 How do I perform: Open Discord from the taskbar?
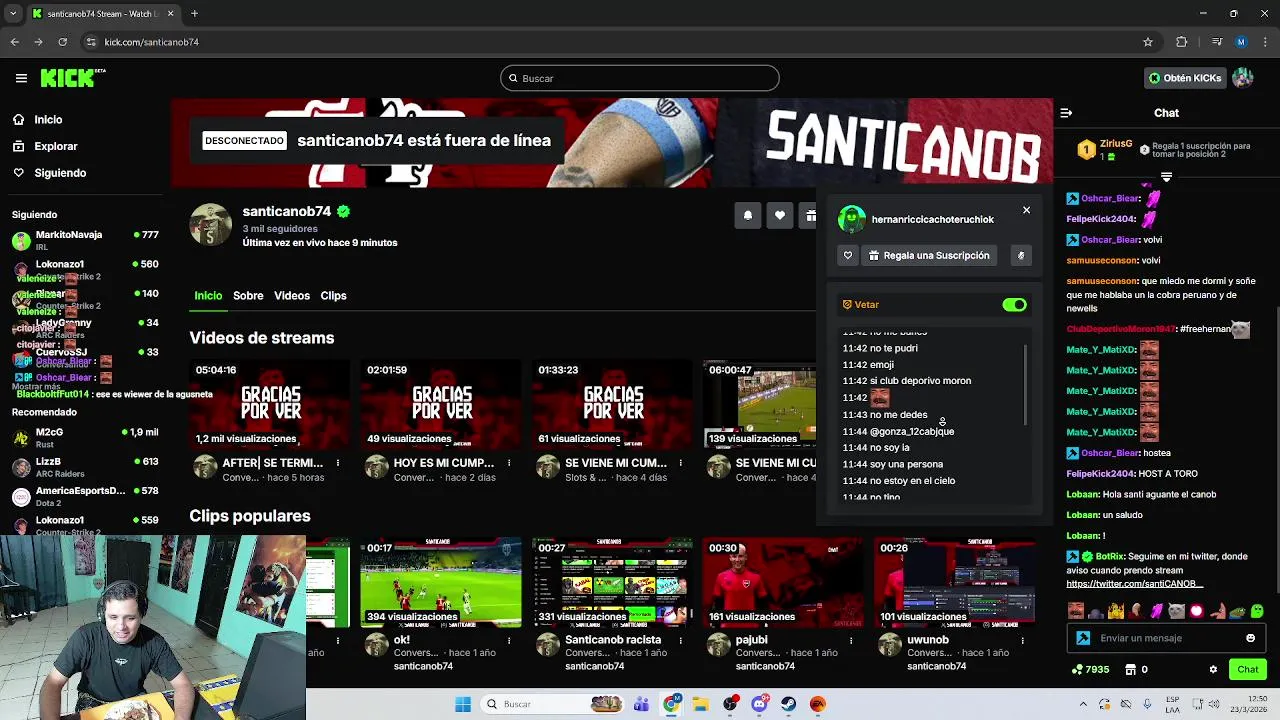click(x=759, y=704)
